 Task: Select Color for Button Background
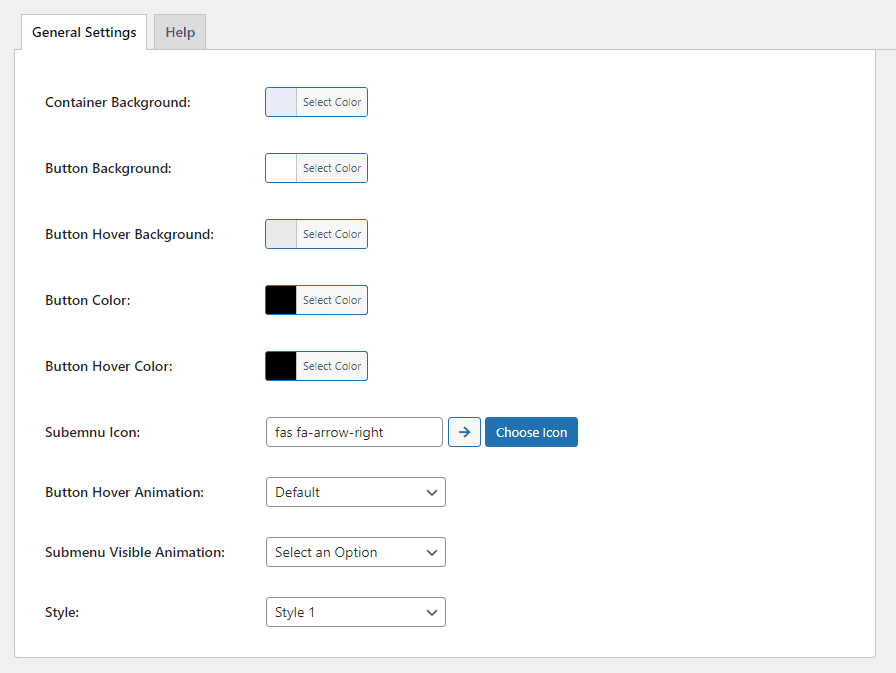pos(332,169)
